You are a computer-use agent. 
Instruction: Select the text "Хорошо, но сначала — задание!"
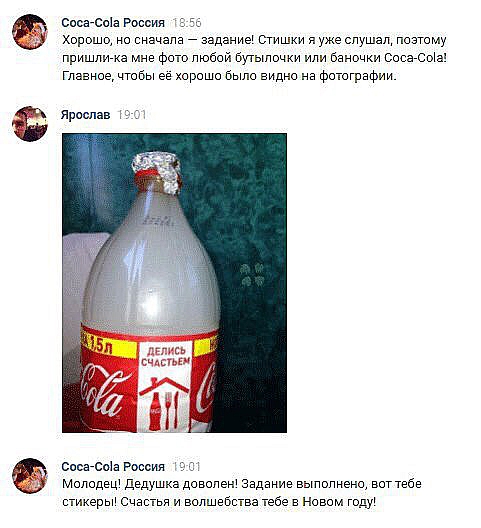tap(159, 40)
